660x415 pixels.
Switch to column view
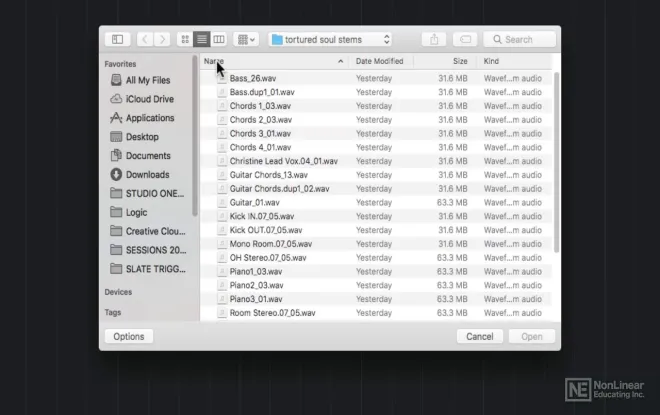click(218, 40)
